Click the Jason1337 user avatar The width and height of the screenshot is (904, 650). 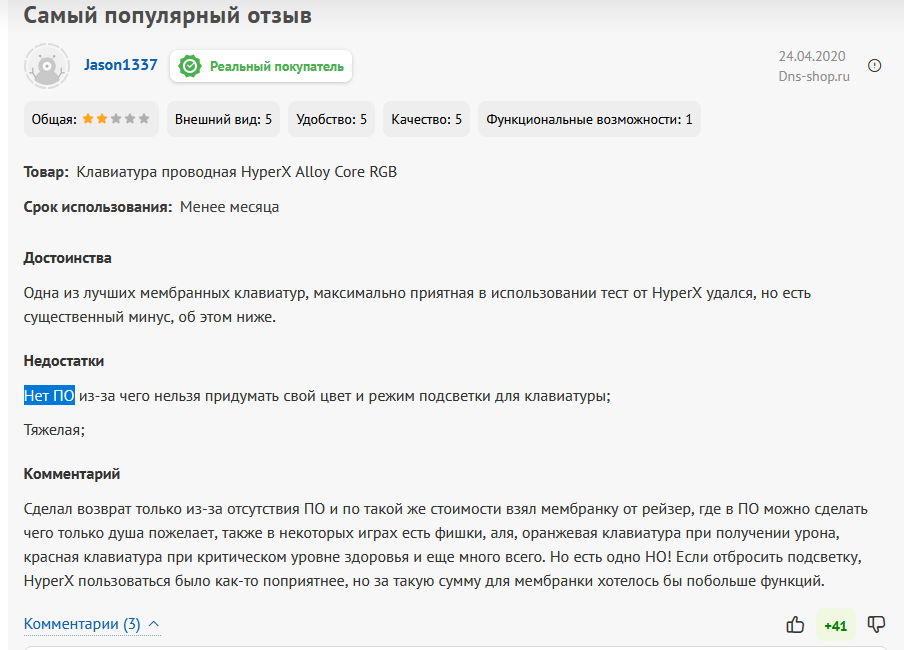(x=46, y=66)
